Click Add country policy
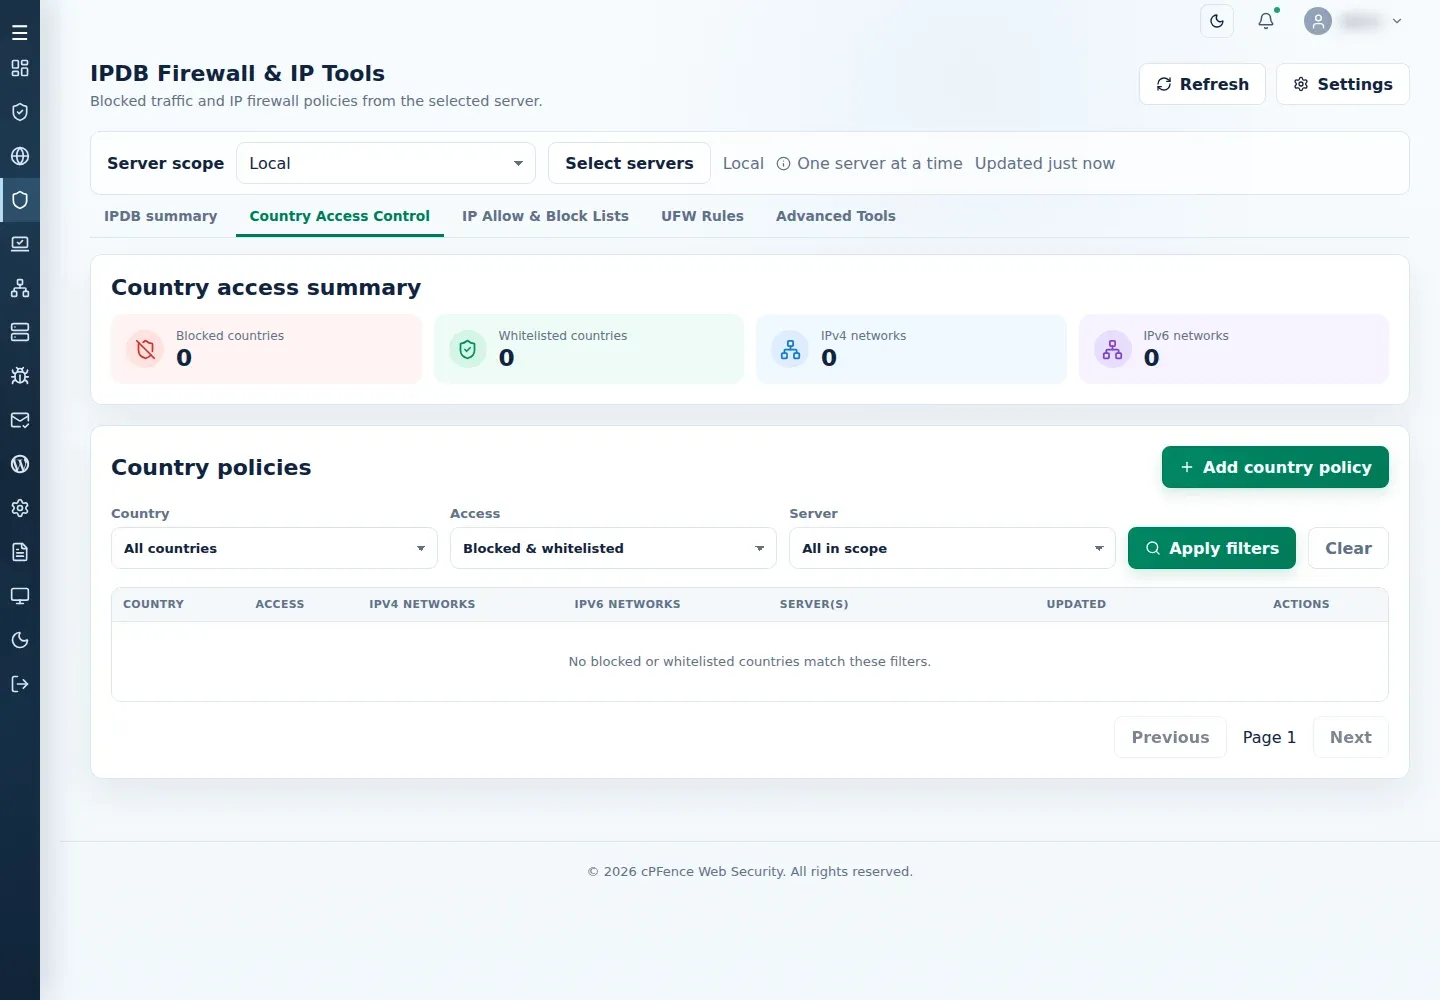Screen dimensions: 1440x1000 1275,467
